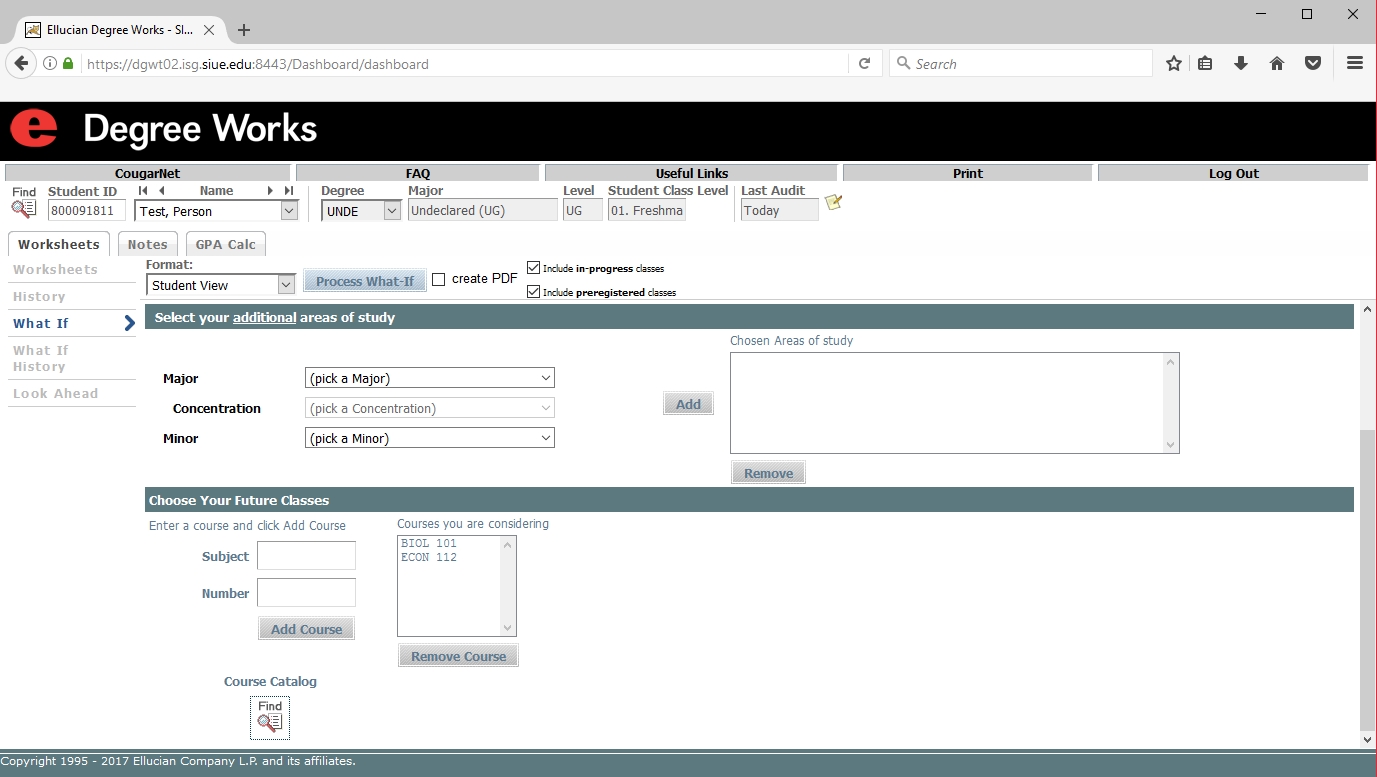The image size is (1377, 777).
Task: Click the Process What-If button
Action: pos(364,281)
